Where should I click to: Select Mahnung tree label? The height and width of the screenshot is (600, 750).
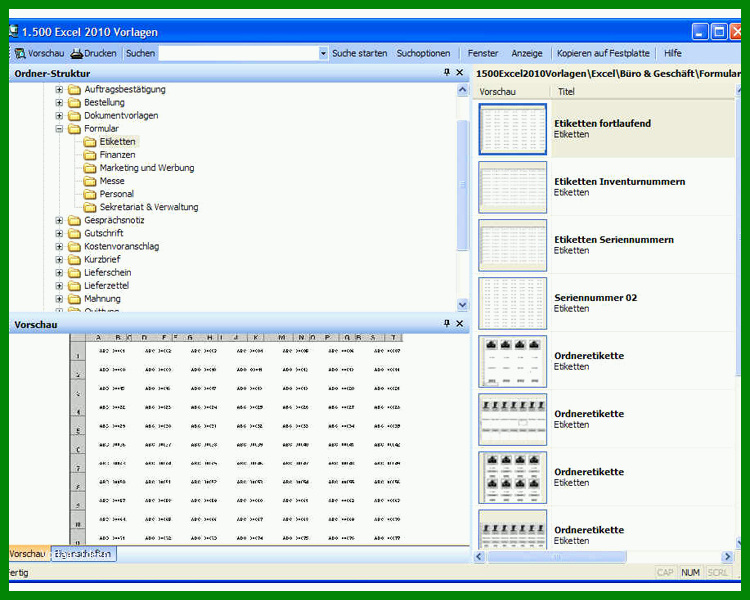coord(102,299)
